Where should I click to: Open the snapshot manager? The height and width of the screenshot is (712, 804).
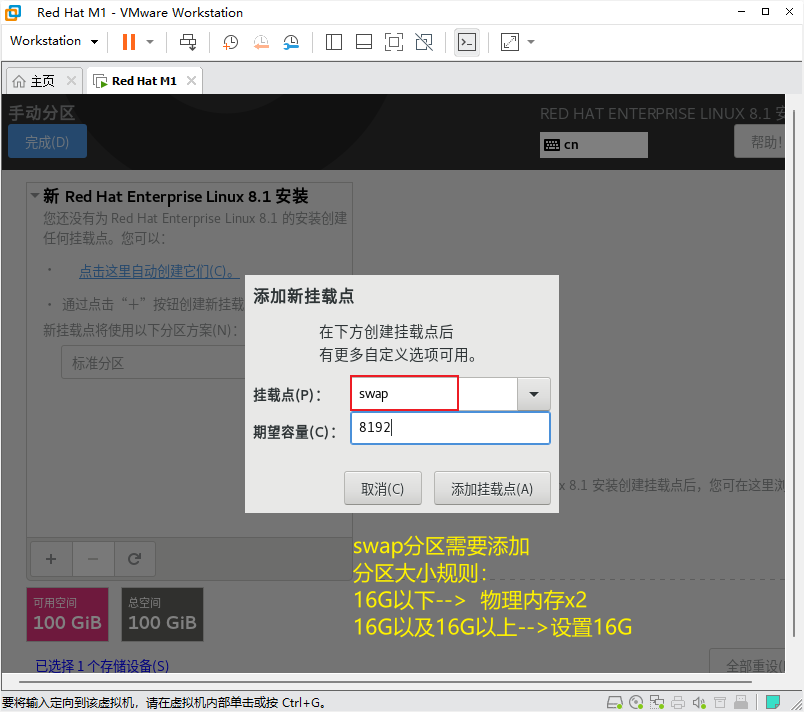pyautogui.click(x=291, y=42)
